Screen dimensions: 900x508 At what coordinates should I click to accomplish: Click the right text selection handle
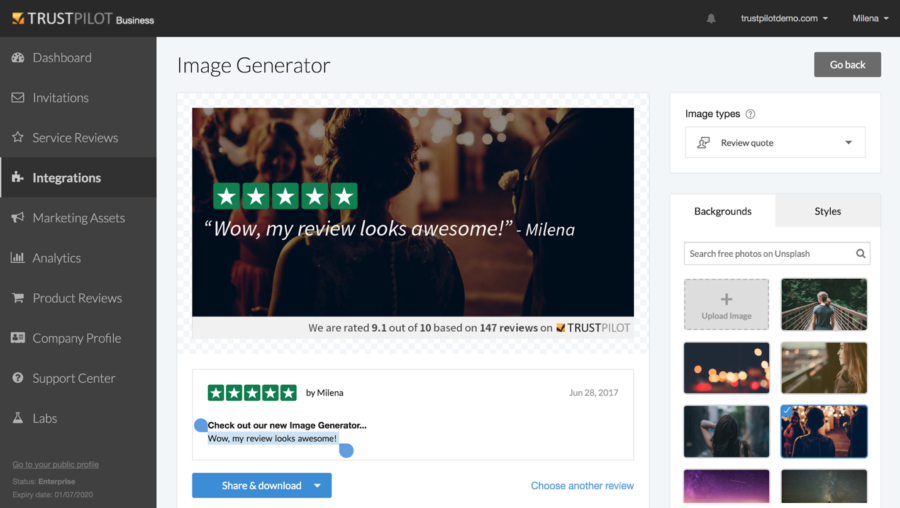coord(346,451)
